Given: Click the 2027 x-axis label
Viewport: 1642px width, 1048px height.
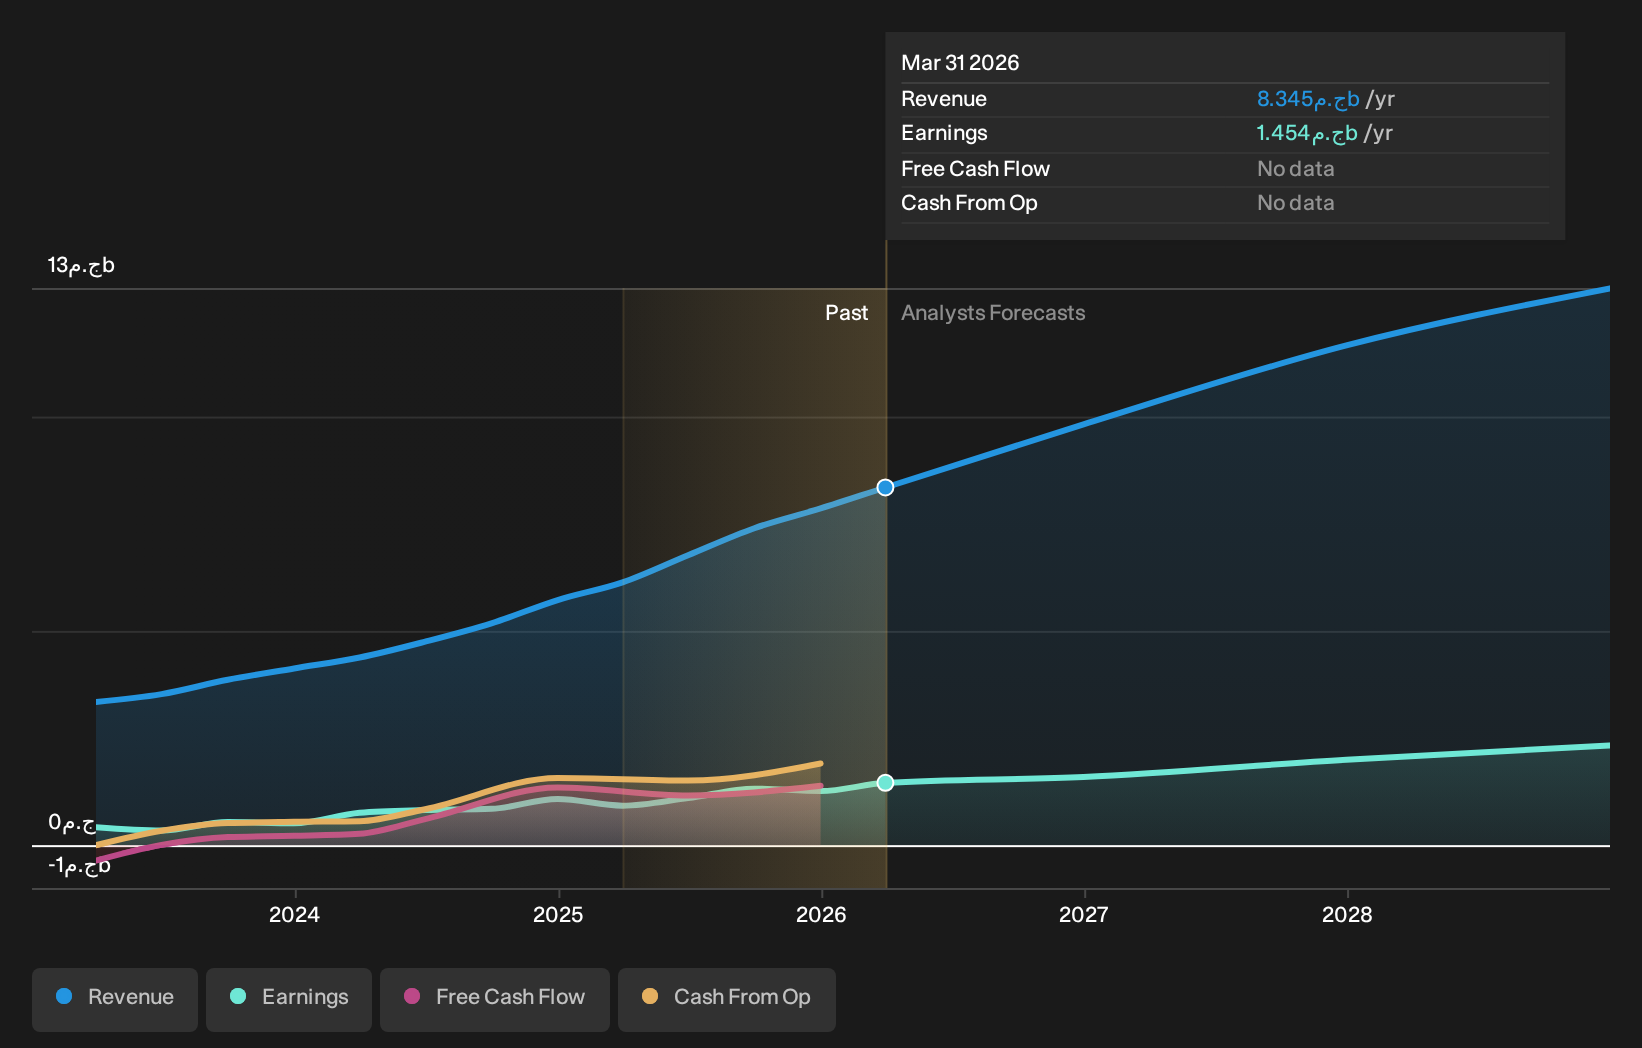Looking at the screenshot, I should click(x=1084, y=915).
